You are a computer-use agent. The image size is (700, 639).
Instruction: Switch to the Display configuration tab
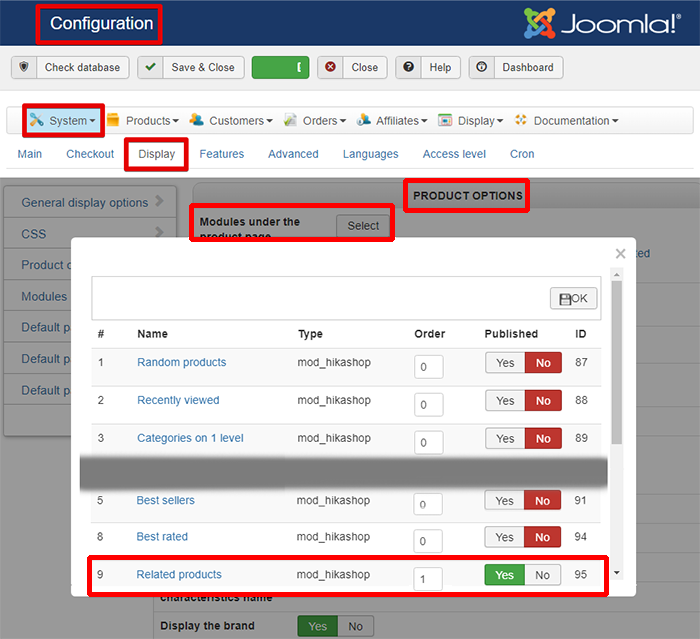tap(156, 154)
